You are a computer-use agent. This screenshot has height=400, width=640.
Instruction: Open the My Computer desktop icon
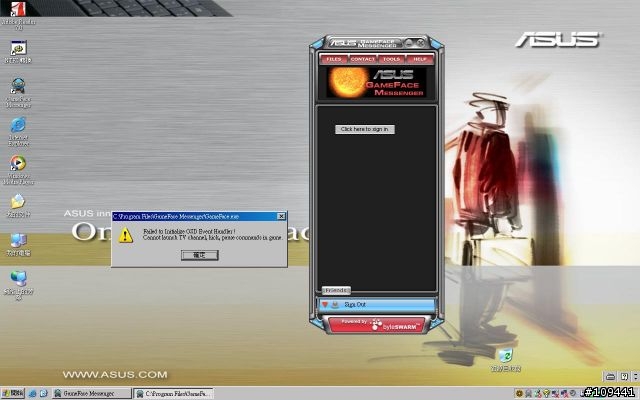18,245
